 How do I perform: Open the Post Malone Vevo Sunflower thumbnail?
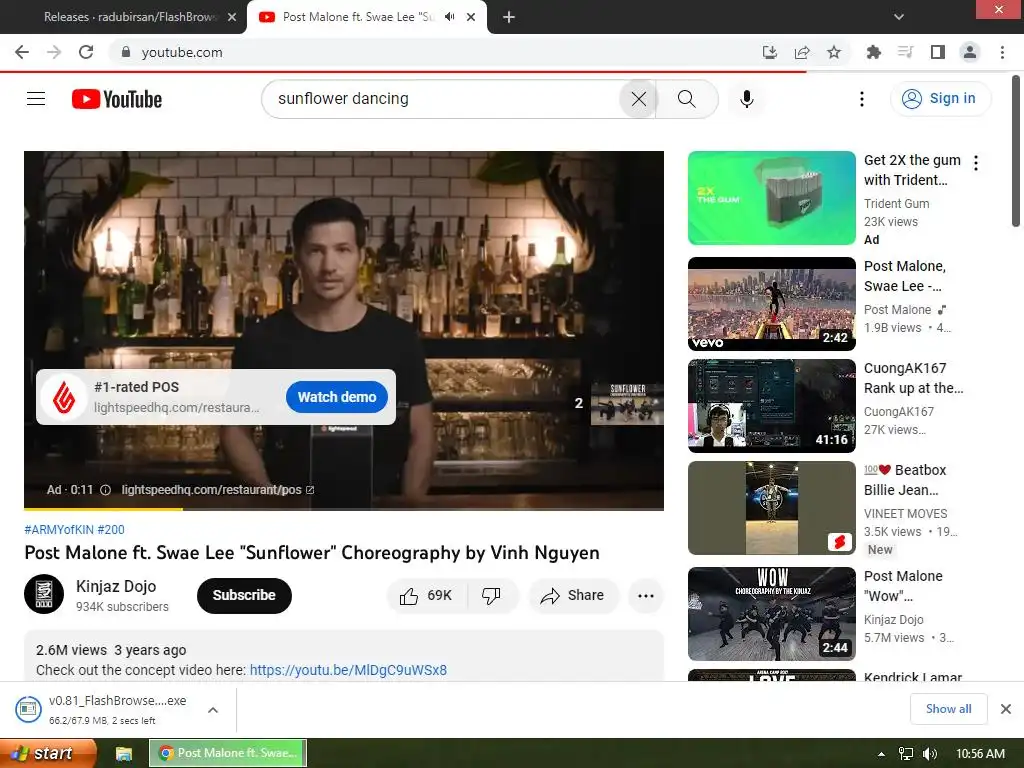[x=771, y=304]
